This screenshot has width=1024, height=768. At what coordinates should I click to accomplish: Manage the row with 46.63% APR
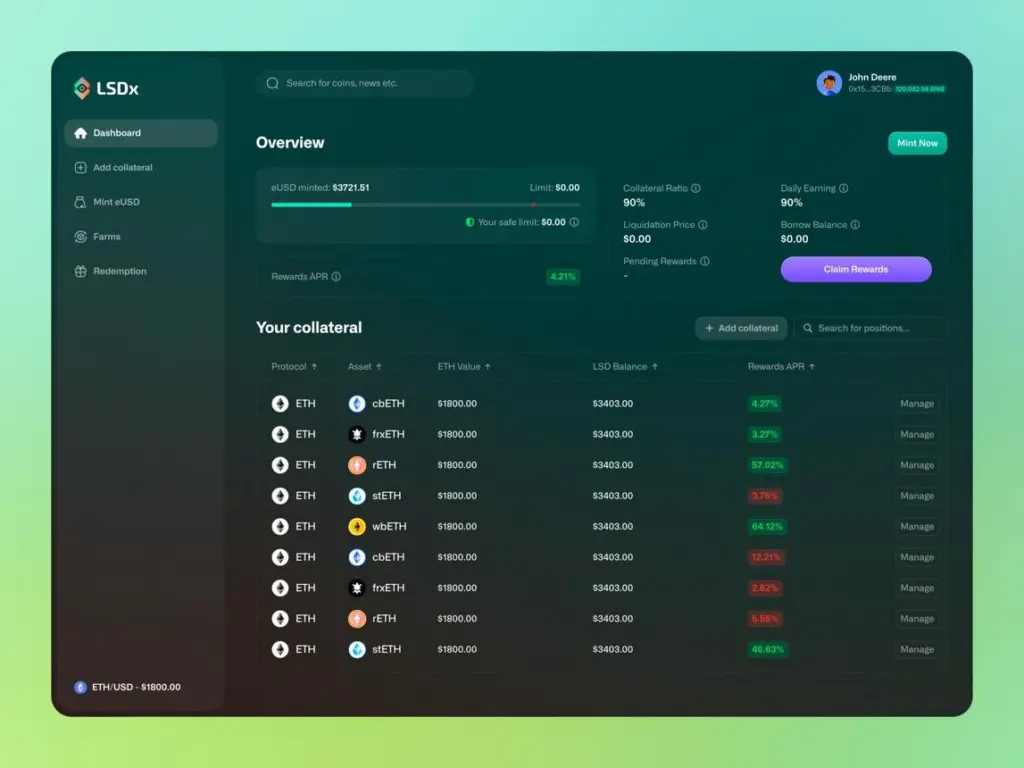click(x=917, y=649)
